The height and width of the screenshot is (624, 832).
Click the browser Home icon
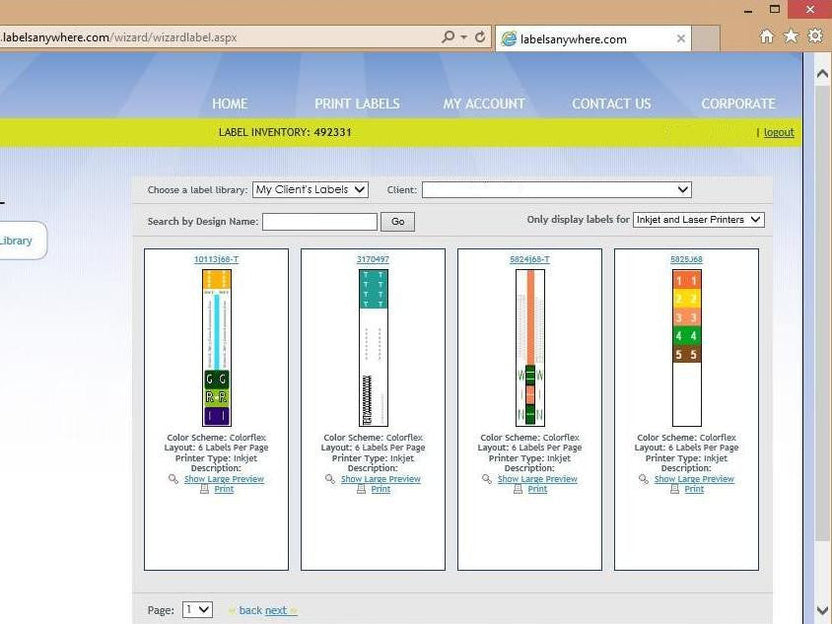[x=765, y=34]
